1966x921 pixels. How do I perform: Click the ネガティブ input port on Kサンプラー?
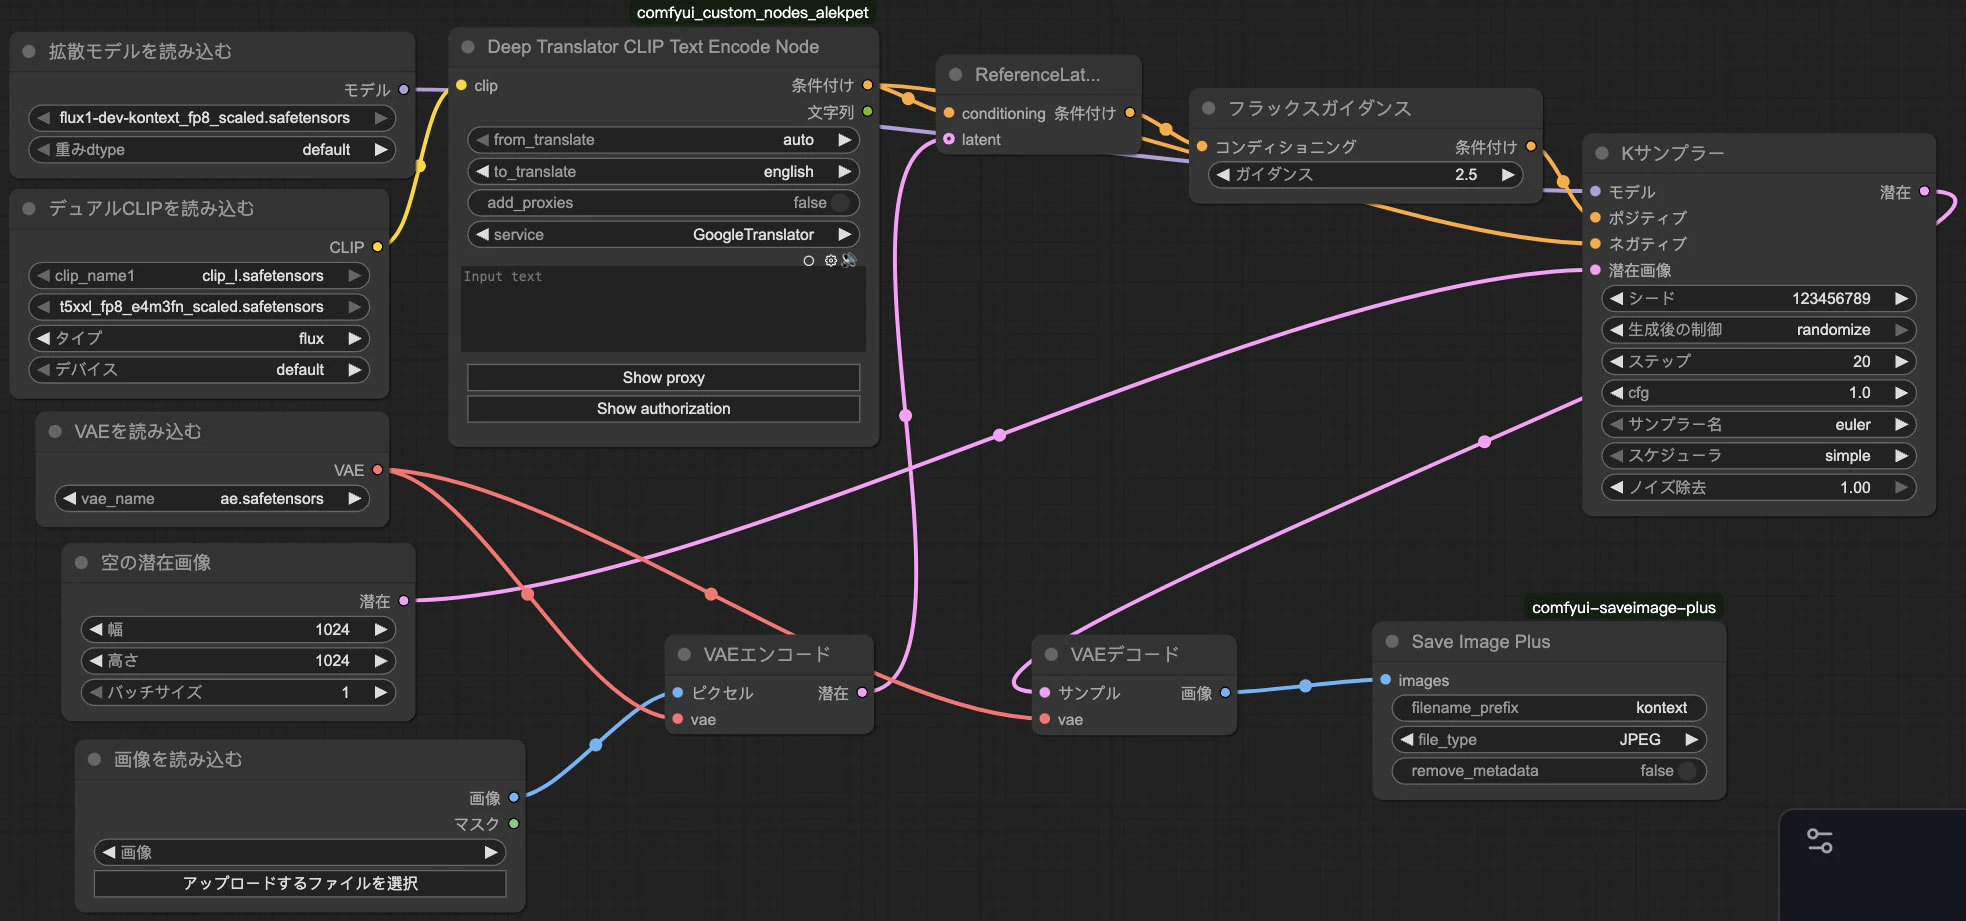coord(1595,243)
